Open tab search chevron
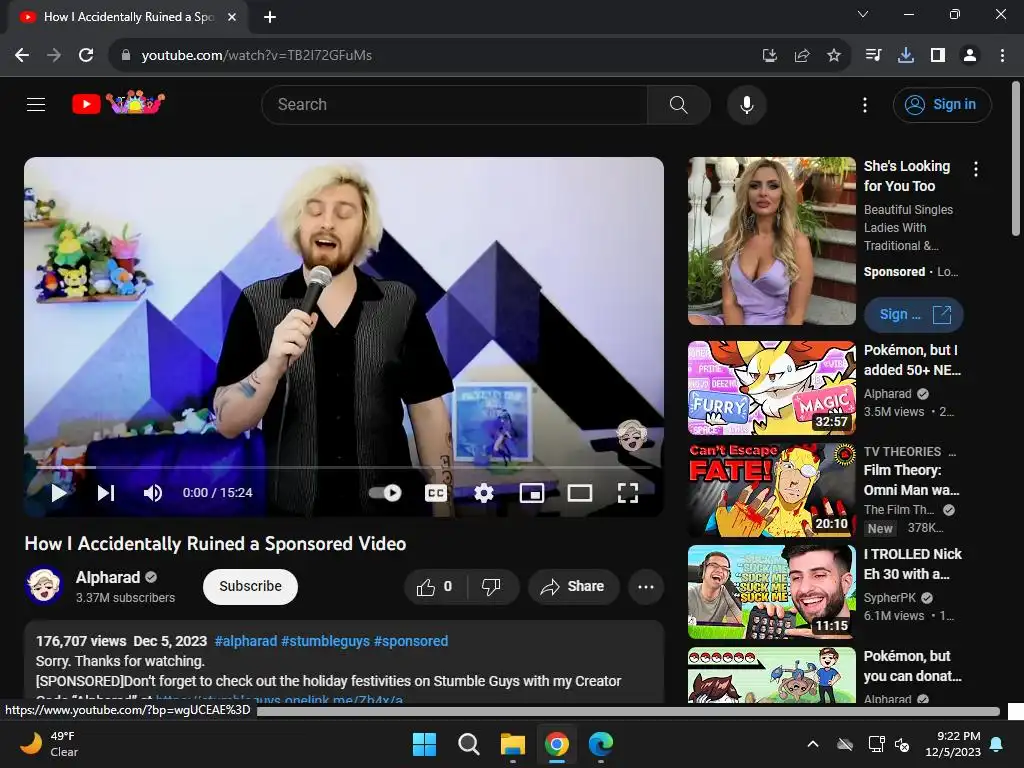Screen dimensions: 1024x768 (x=863, y=14)
